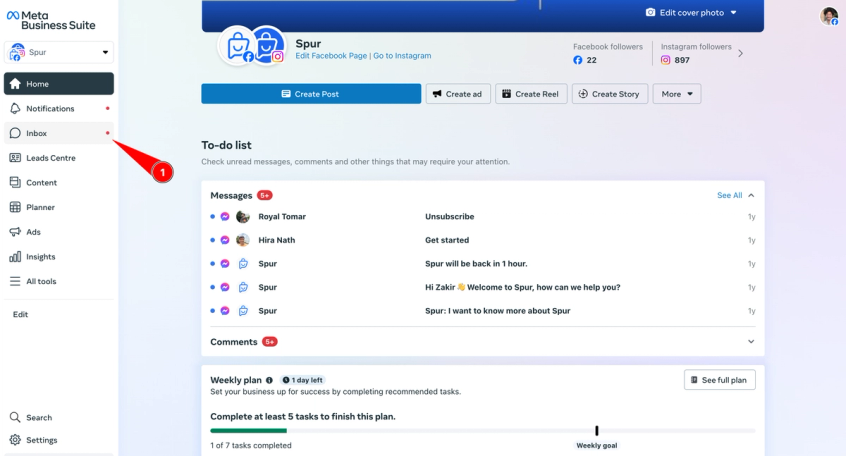
Task: Click Hira Nath's avatar
Action: [243, 240]
